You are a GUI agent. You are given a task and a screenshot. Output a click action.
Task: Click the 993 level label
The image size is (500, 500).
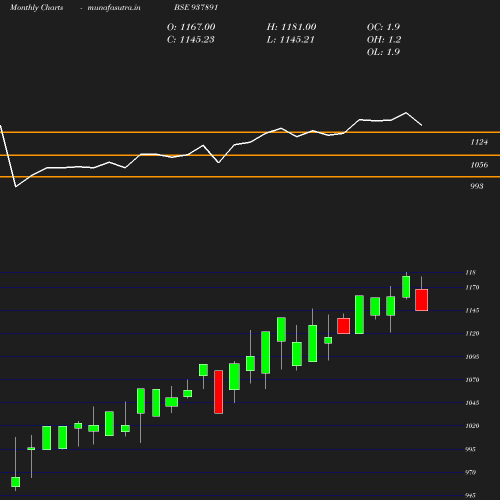(x=477, y=186)
